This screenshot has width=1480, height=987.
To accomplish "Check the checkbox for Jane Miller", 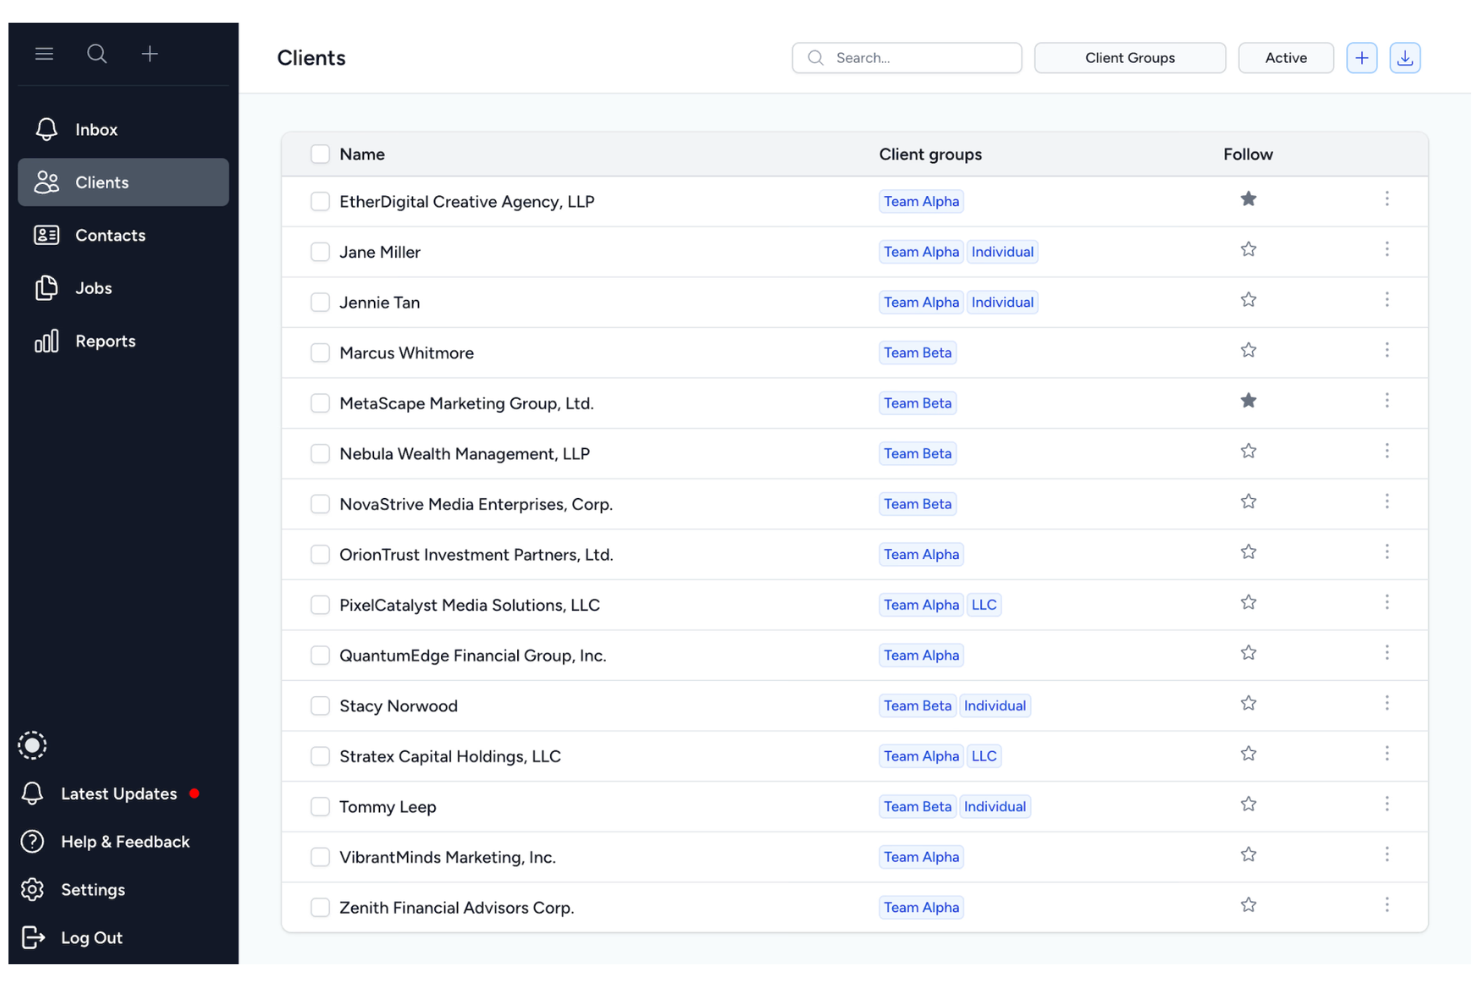I will (x=320, y=251).
